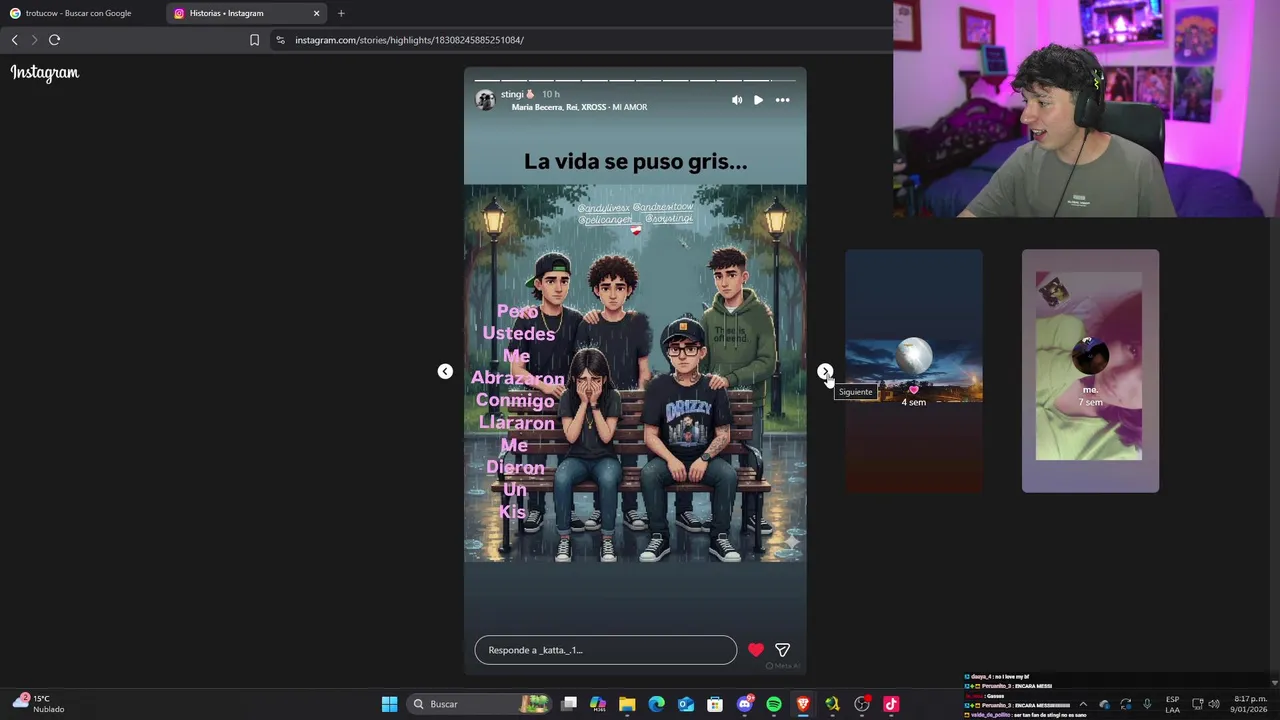Open OBS Studio from taskbar
Viewport: 1280px width, 720px height.
pyautogui.click(x=862, y=704)
